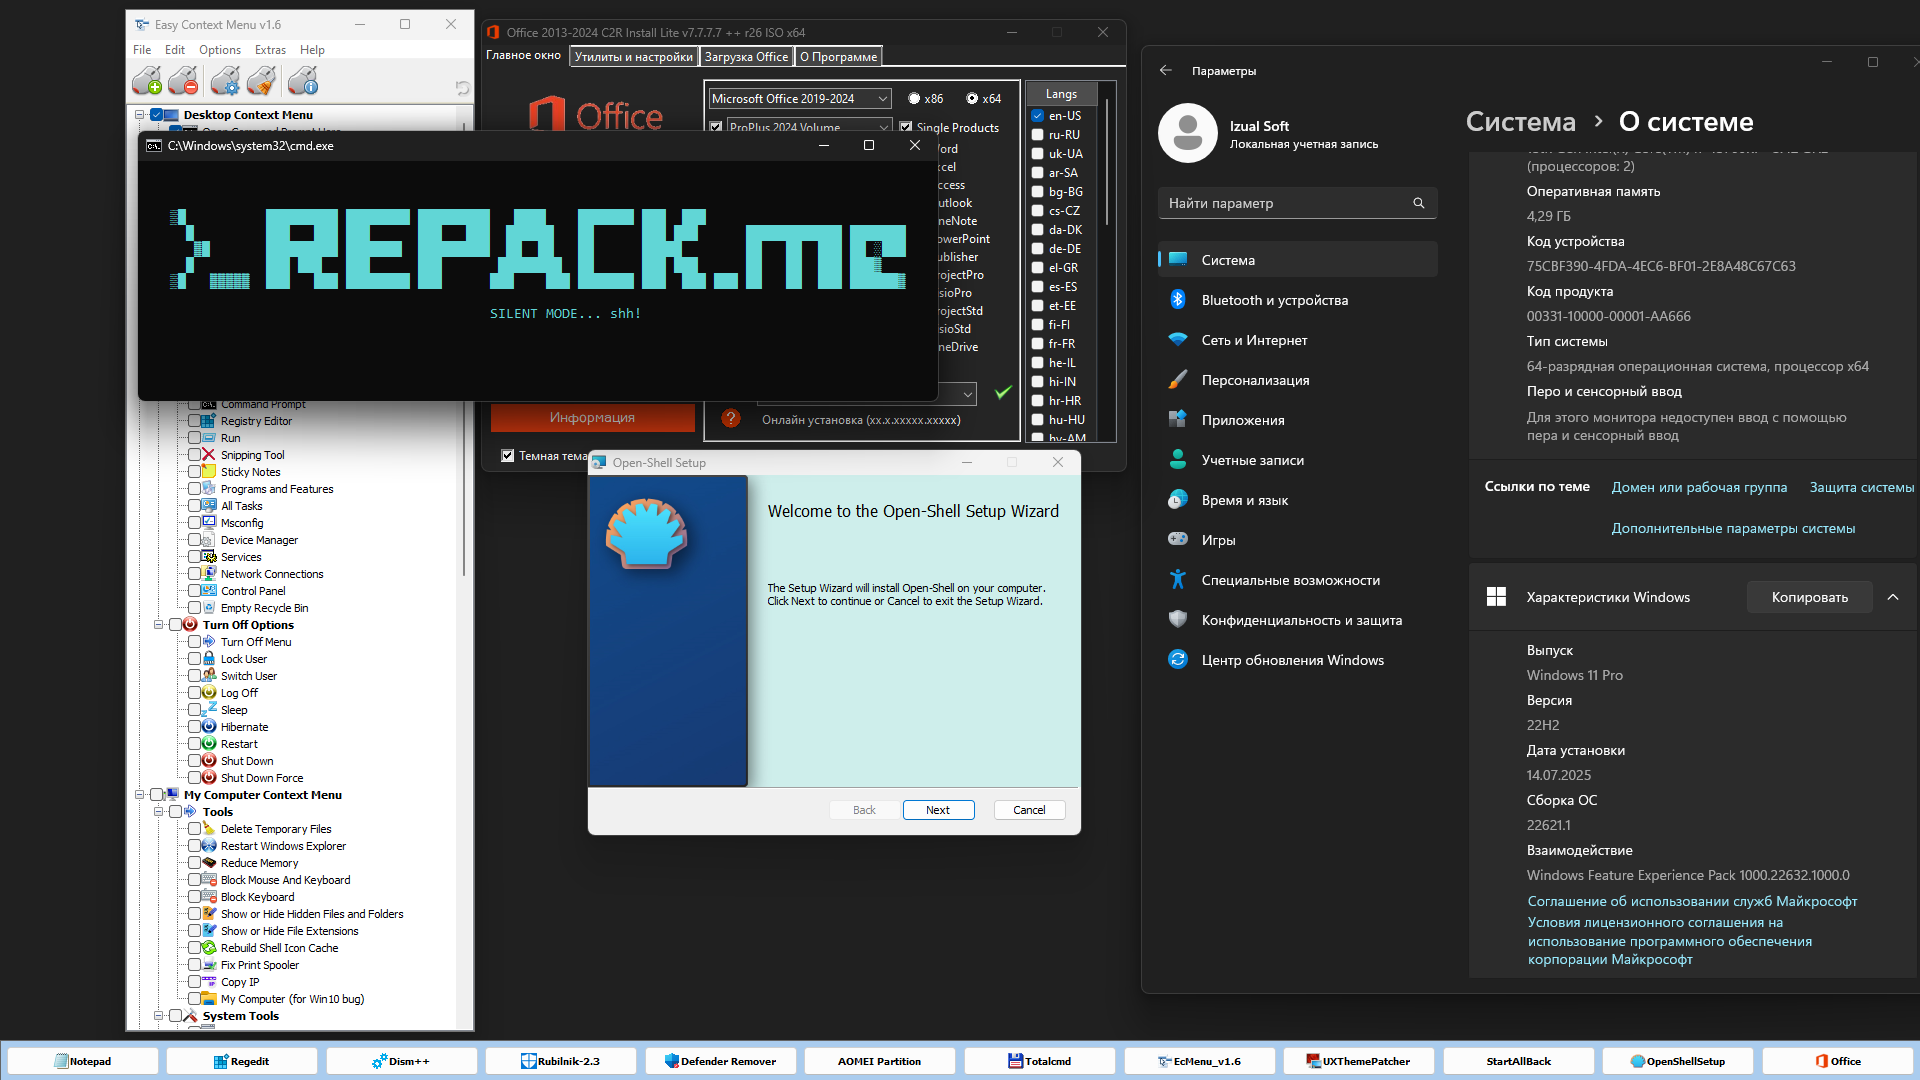This screenshot has width=1920, height=1080.
Task: Click the mouse-broom context menu cleaner icon
Action: 262,81
